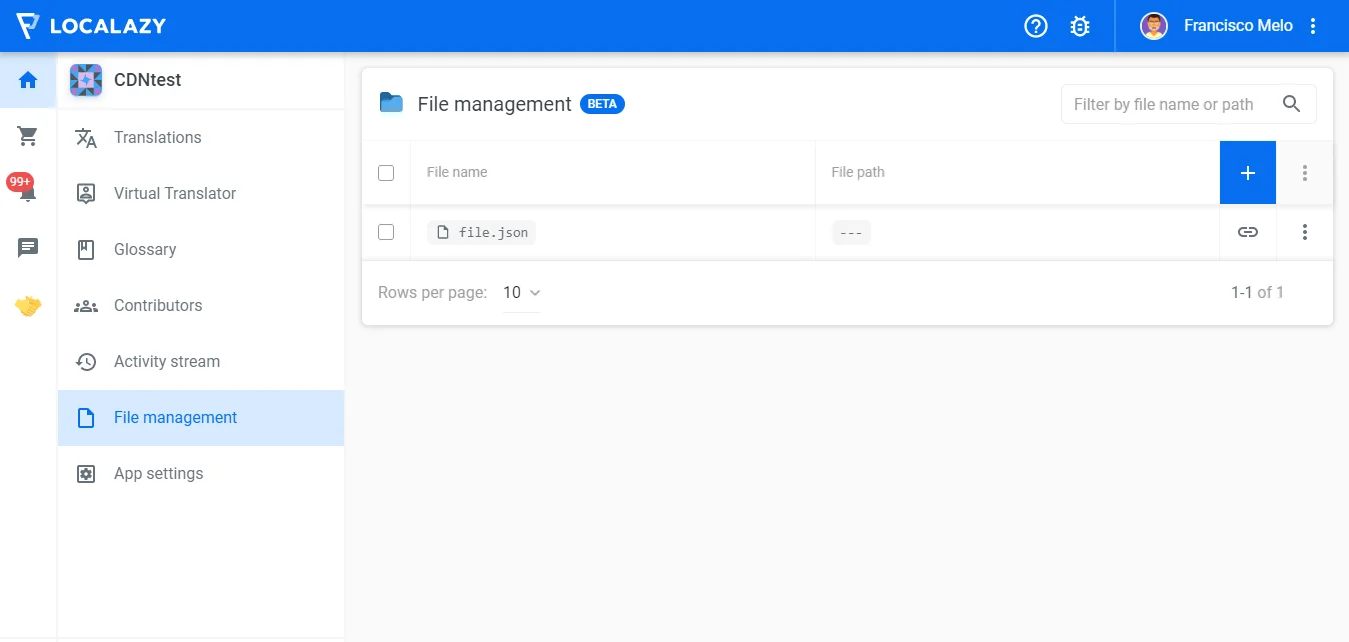This screenshot has width=1349, height=642.
Task: Open the help question mark icon
Action: (1036, 26)
